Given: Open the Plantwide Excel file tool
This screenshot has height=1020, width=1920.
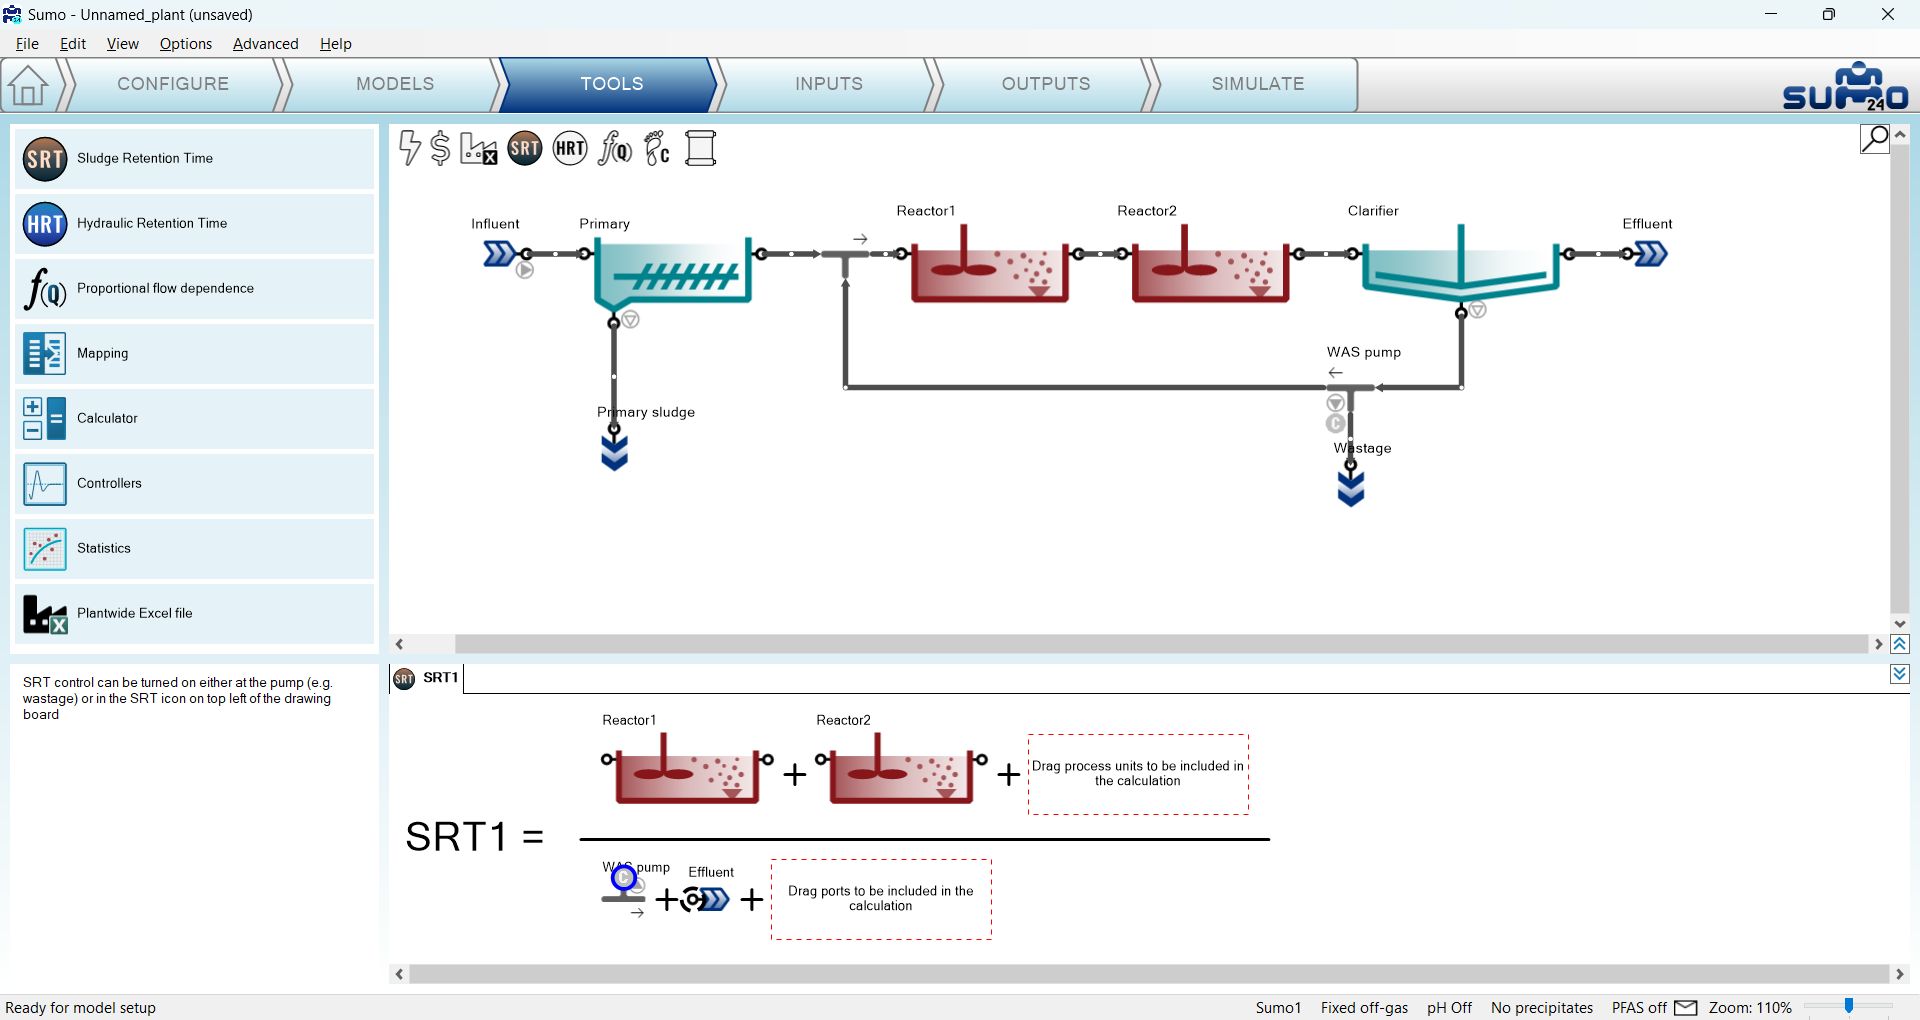Looking at the screenshot, I should 195,613.
